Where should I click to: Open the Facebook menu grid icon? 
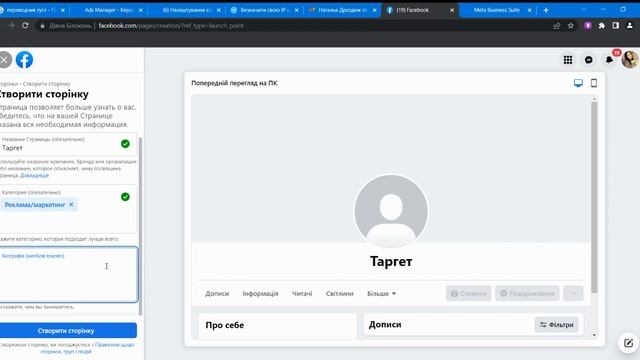[568, 60]
